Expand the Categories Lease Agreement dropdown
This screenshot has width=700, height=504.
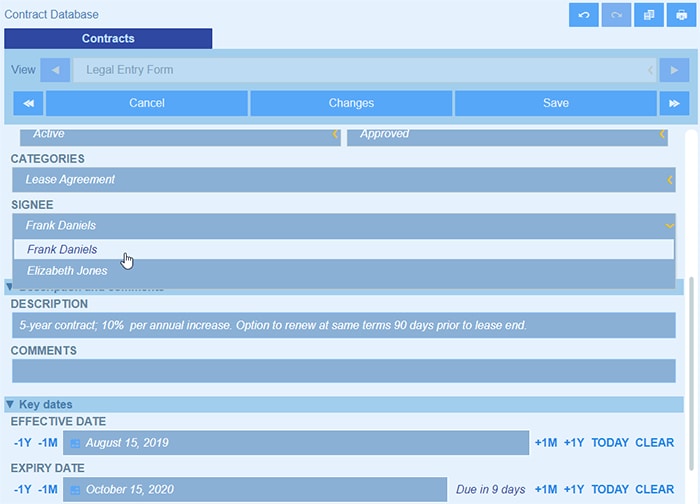pyautogui.click(x=669, y=180)
